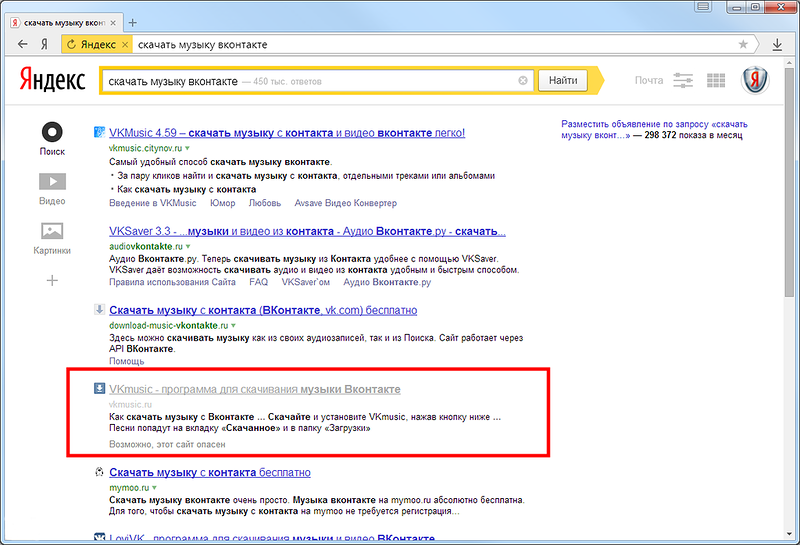
Task: Open a new browser tab
Action: (133, 22)
